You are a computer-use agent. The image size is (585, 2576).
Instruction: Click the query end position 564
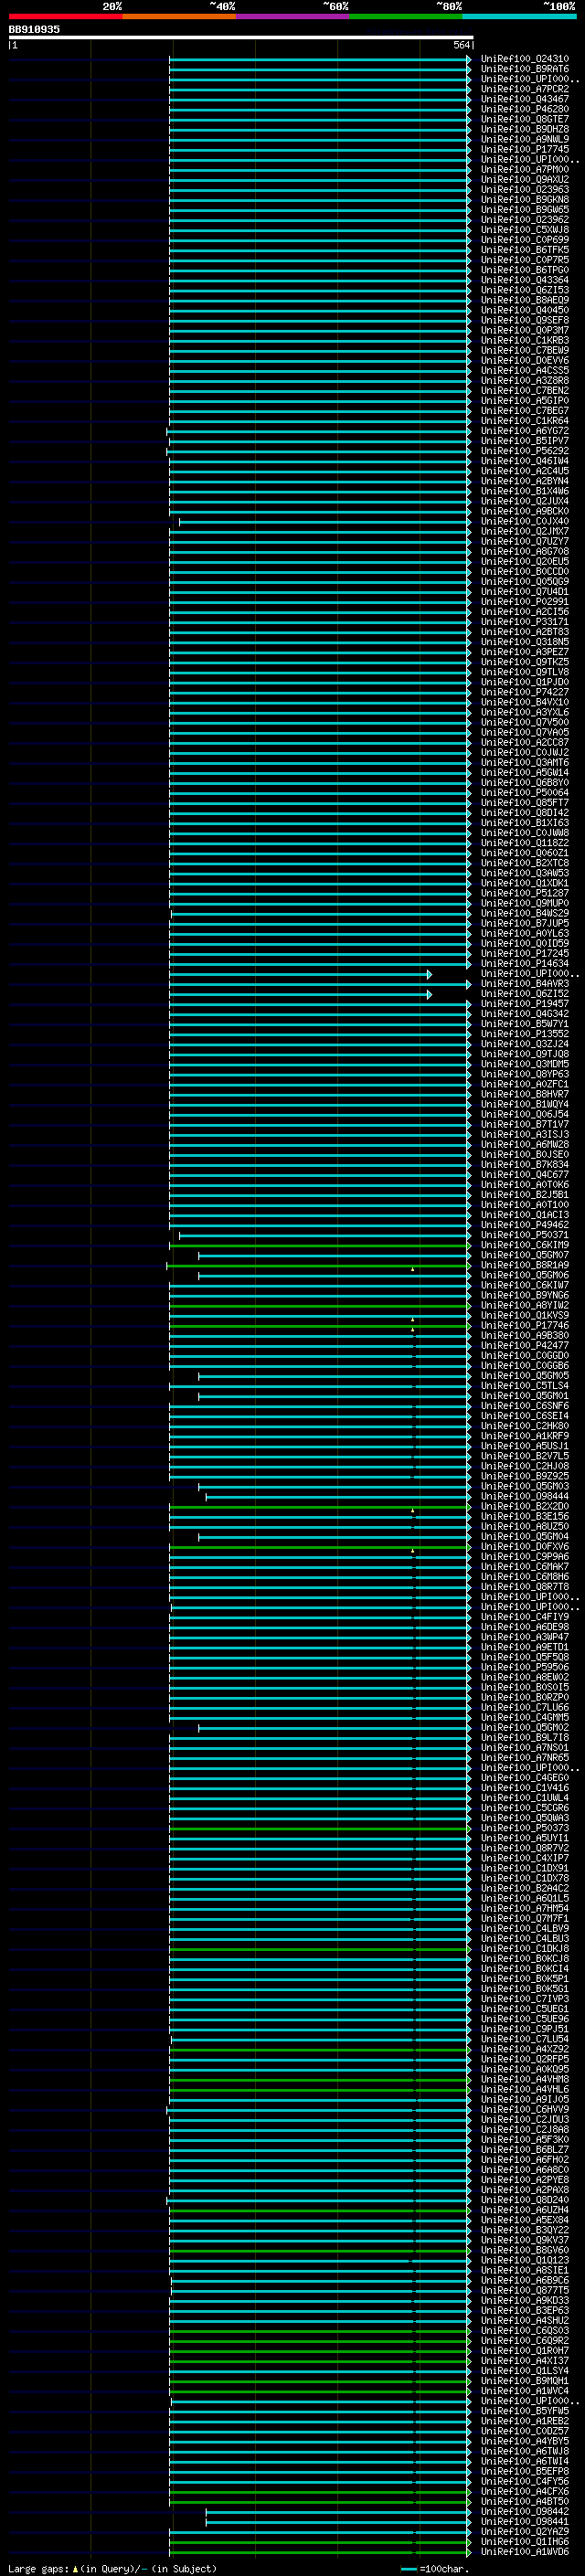tap(461, 45)
